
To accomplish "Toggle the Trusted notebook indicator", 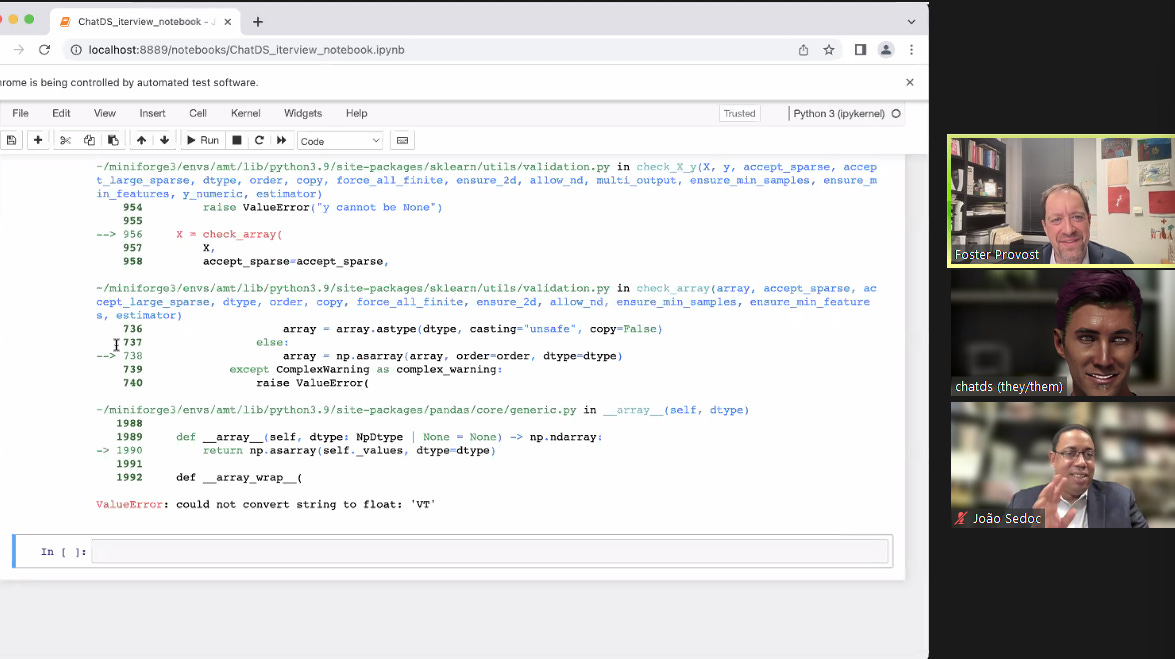I will [x=739, y=114].
